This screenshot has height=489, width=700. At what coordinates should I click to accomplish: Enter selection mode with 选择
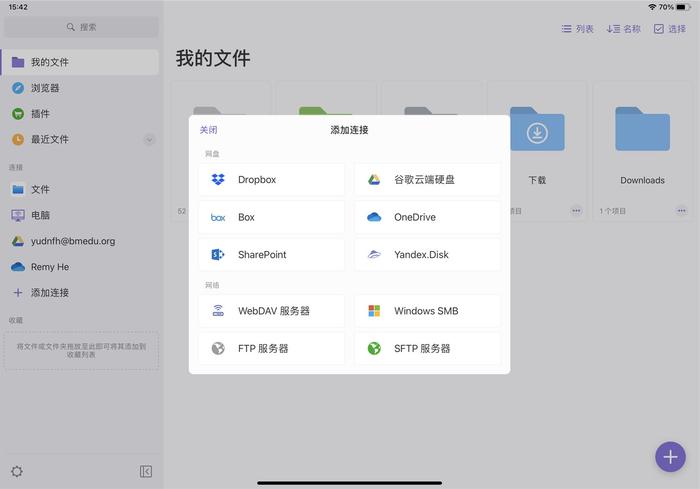coord(670,29)
